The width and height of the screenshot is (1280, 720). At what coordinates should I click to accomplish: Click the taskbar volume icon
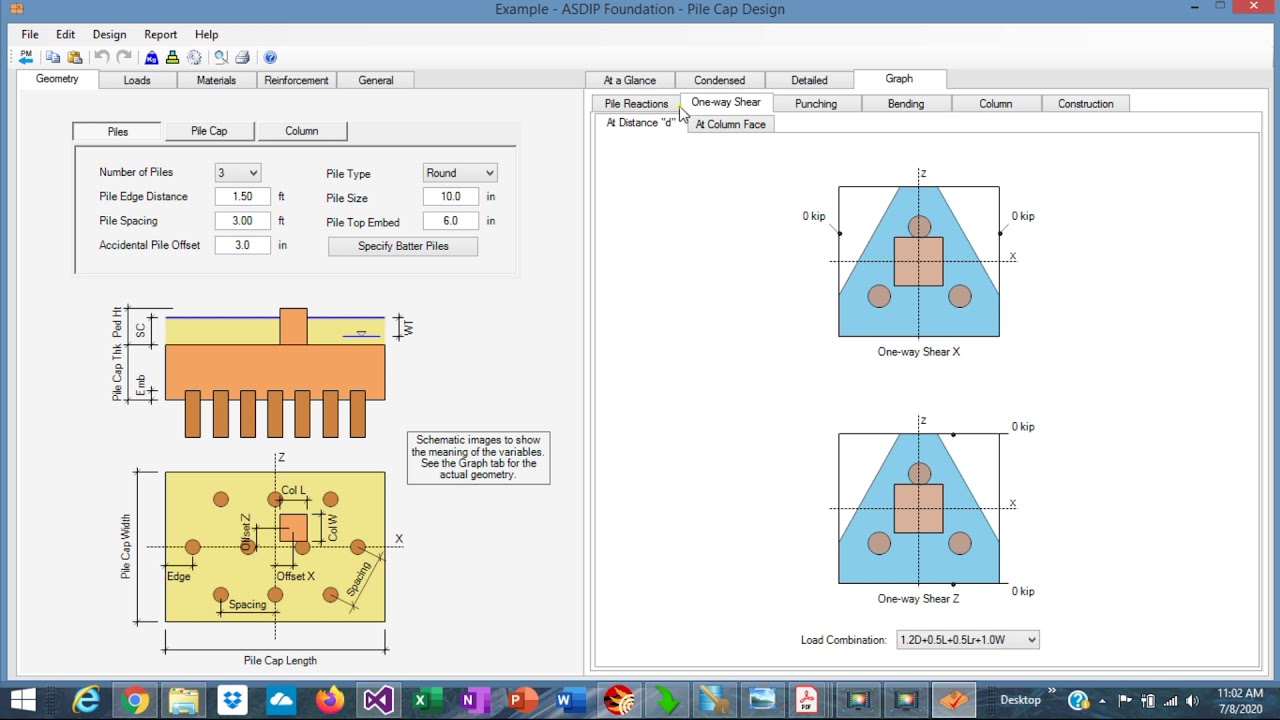pyautogui.click(x=1194, y=701)
